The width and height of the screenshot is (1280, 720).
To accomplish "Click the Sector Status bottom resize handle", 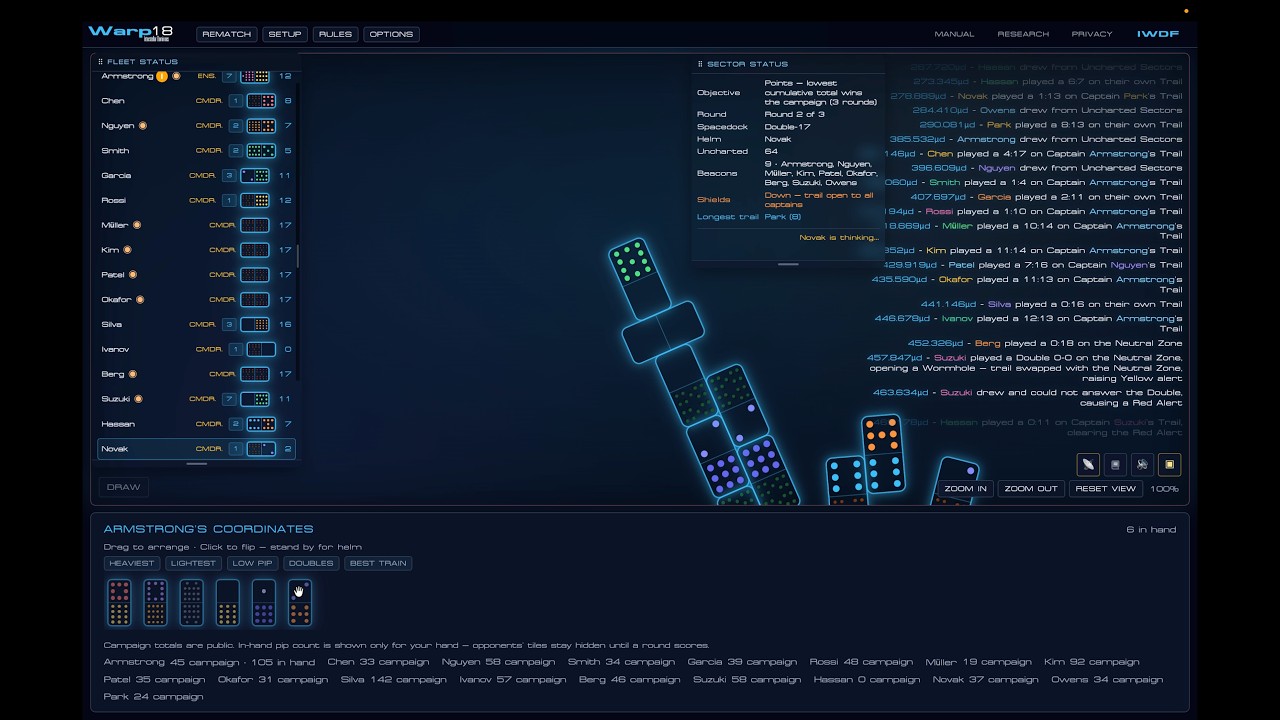I will [788, 264].
